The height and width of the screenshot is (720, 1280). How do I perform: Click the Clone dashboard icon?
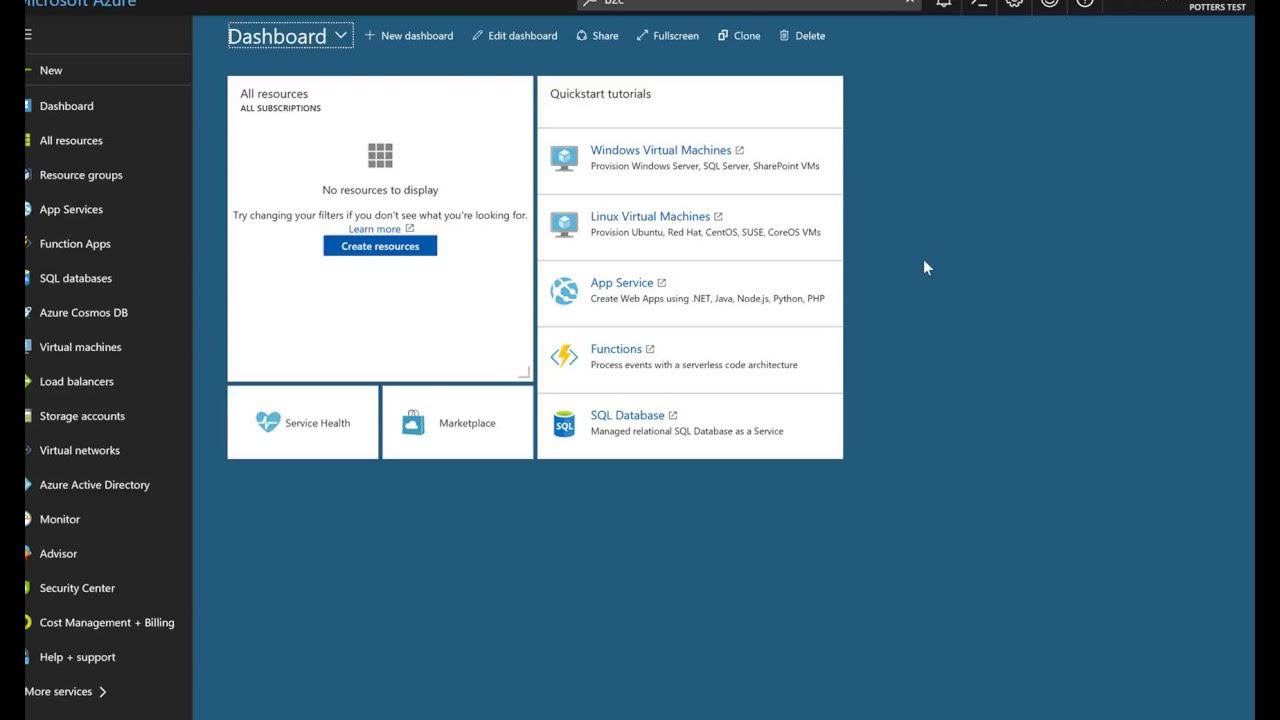(723, 35)
